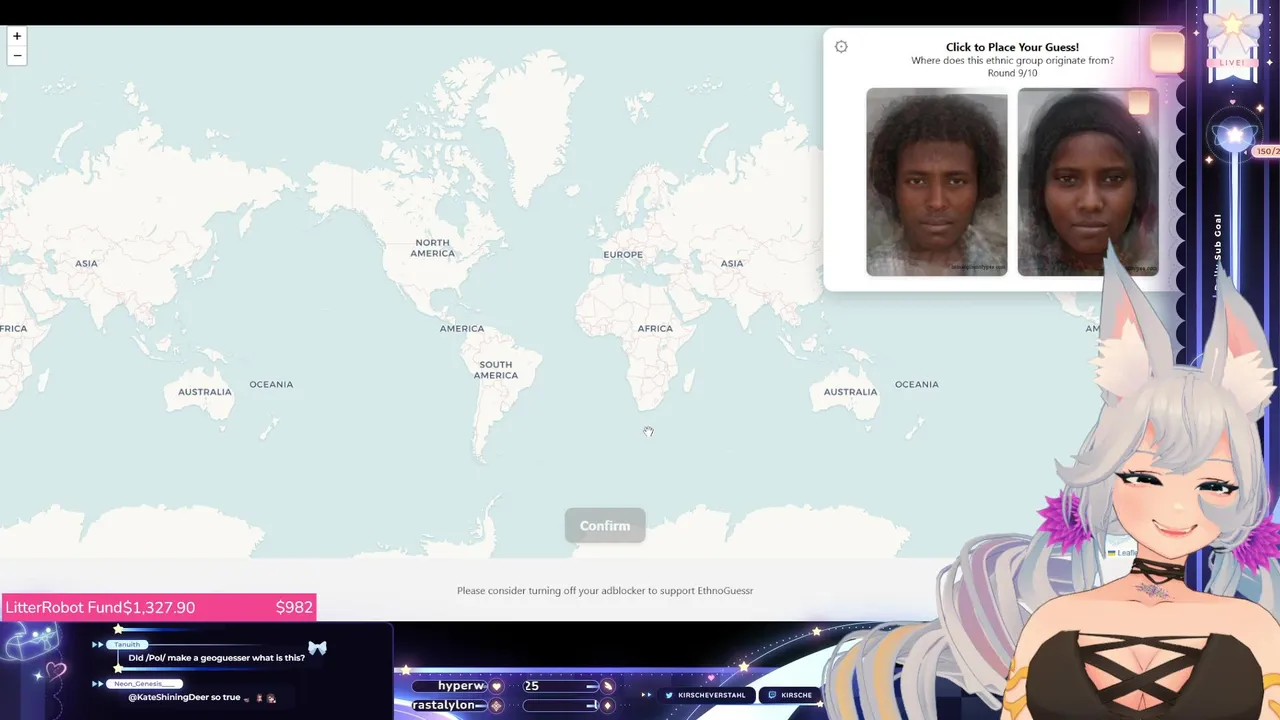This screenshot has width=1280, height=720.
Task: Click the right-side AUSTRALIA map label
Action: [850, 392]
